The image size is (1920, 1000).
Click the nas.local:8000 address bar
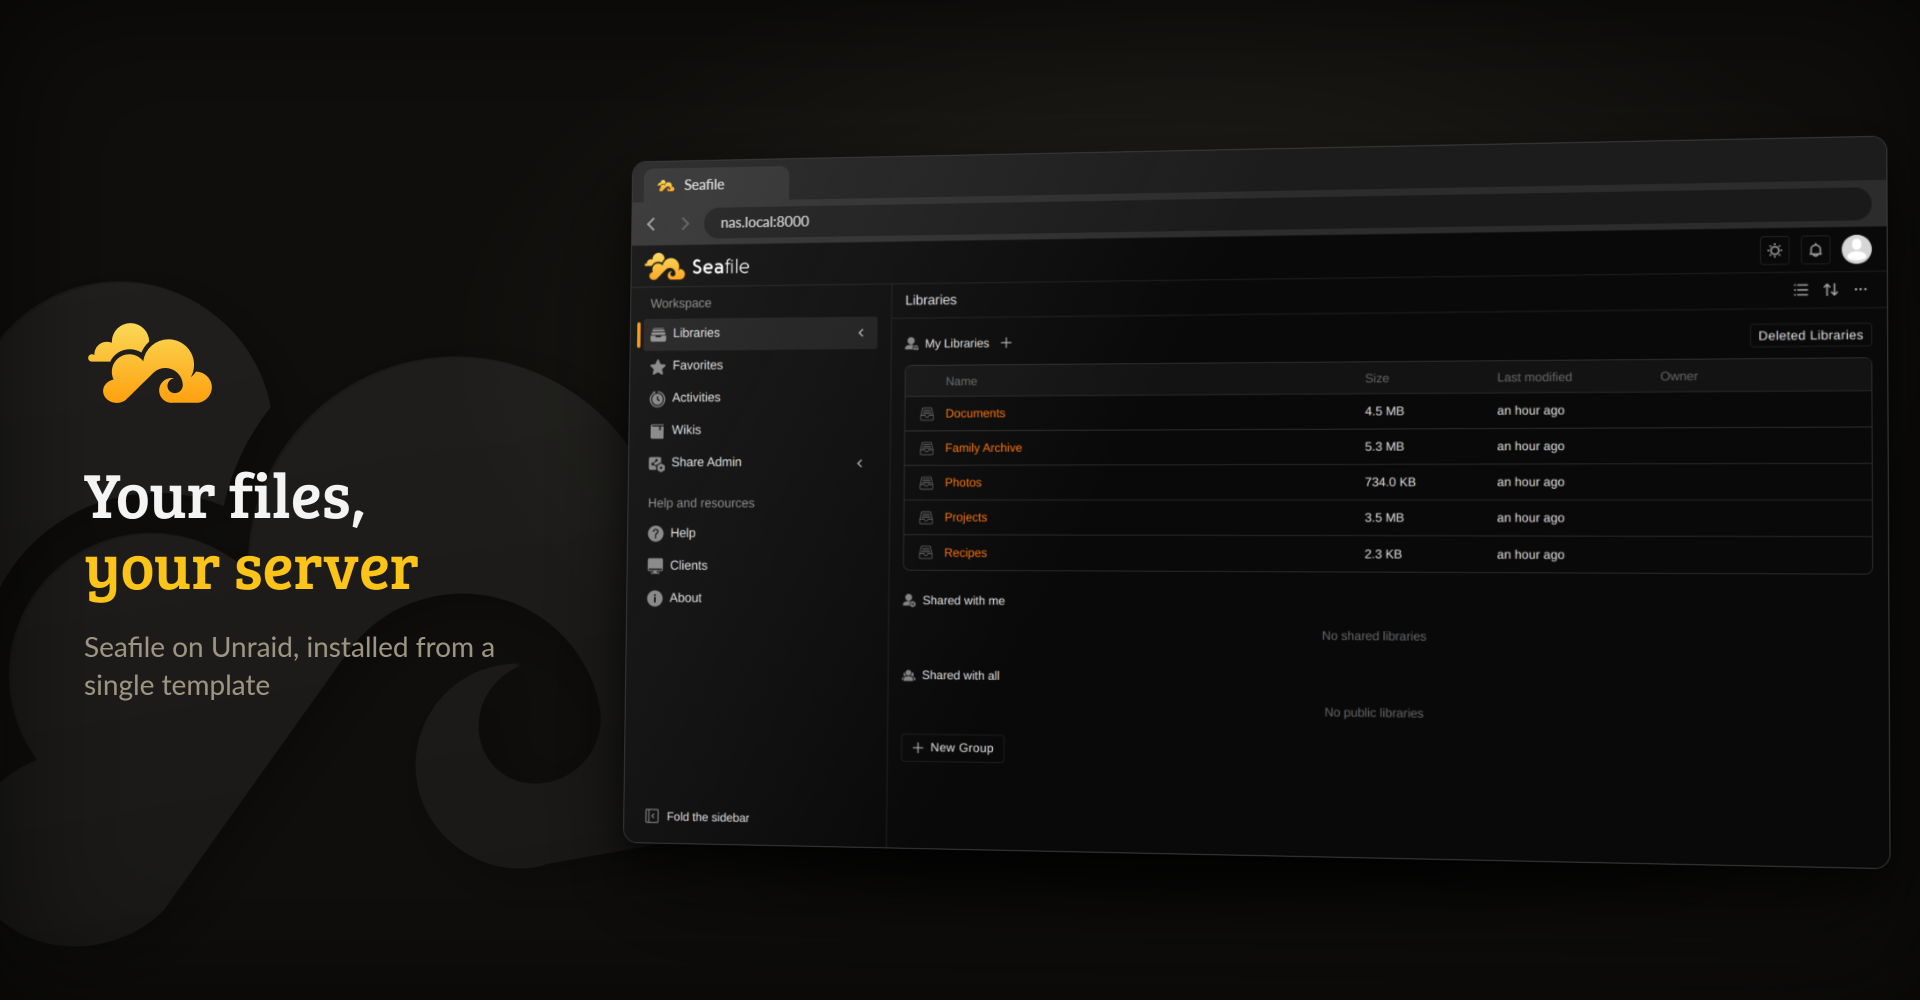[x=1286, y=211]
